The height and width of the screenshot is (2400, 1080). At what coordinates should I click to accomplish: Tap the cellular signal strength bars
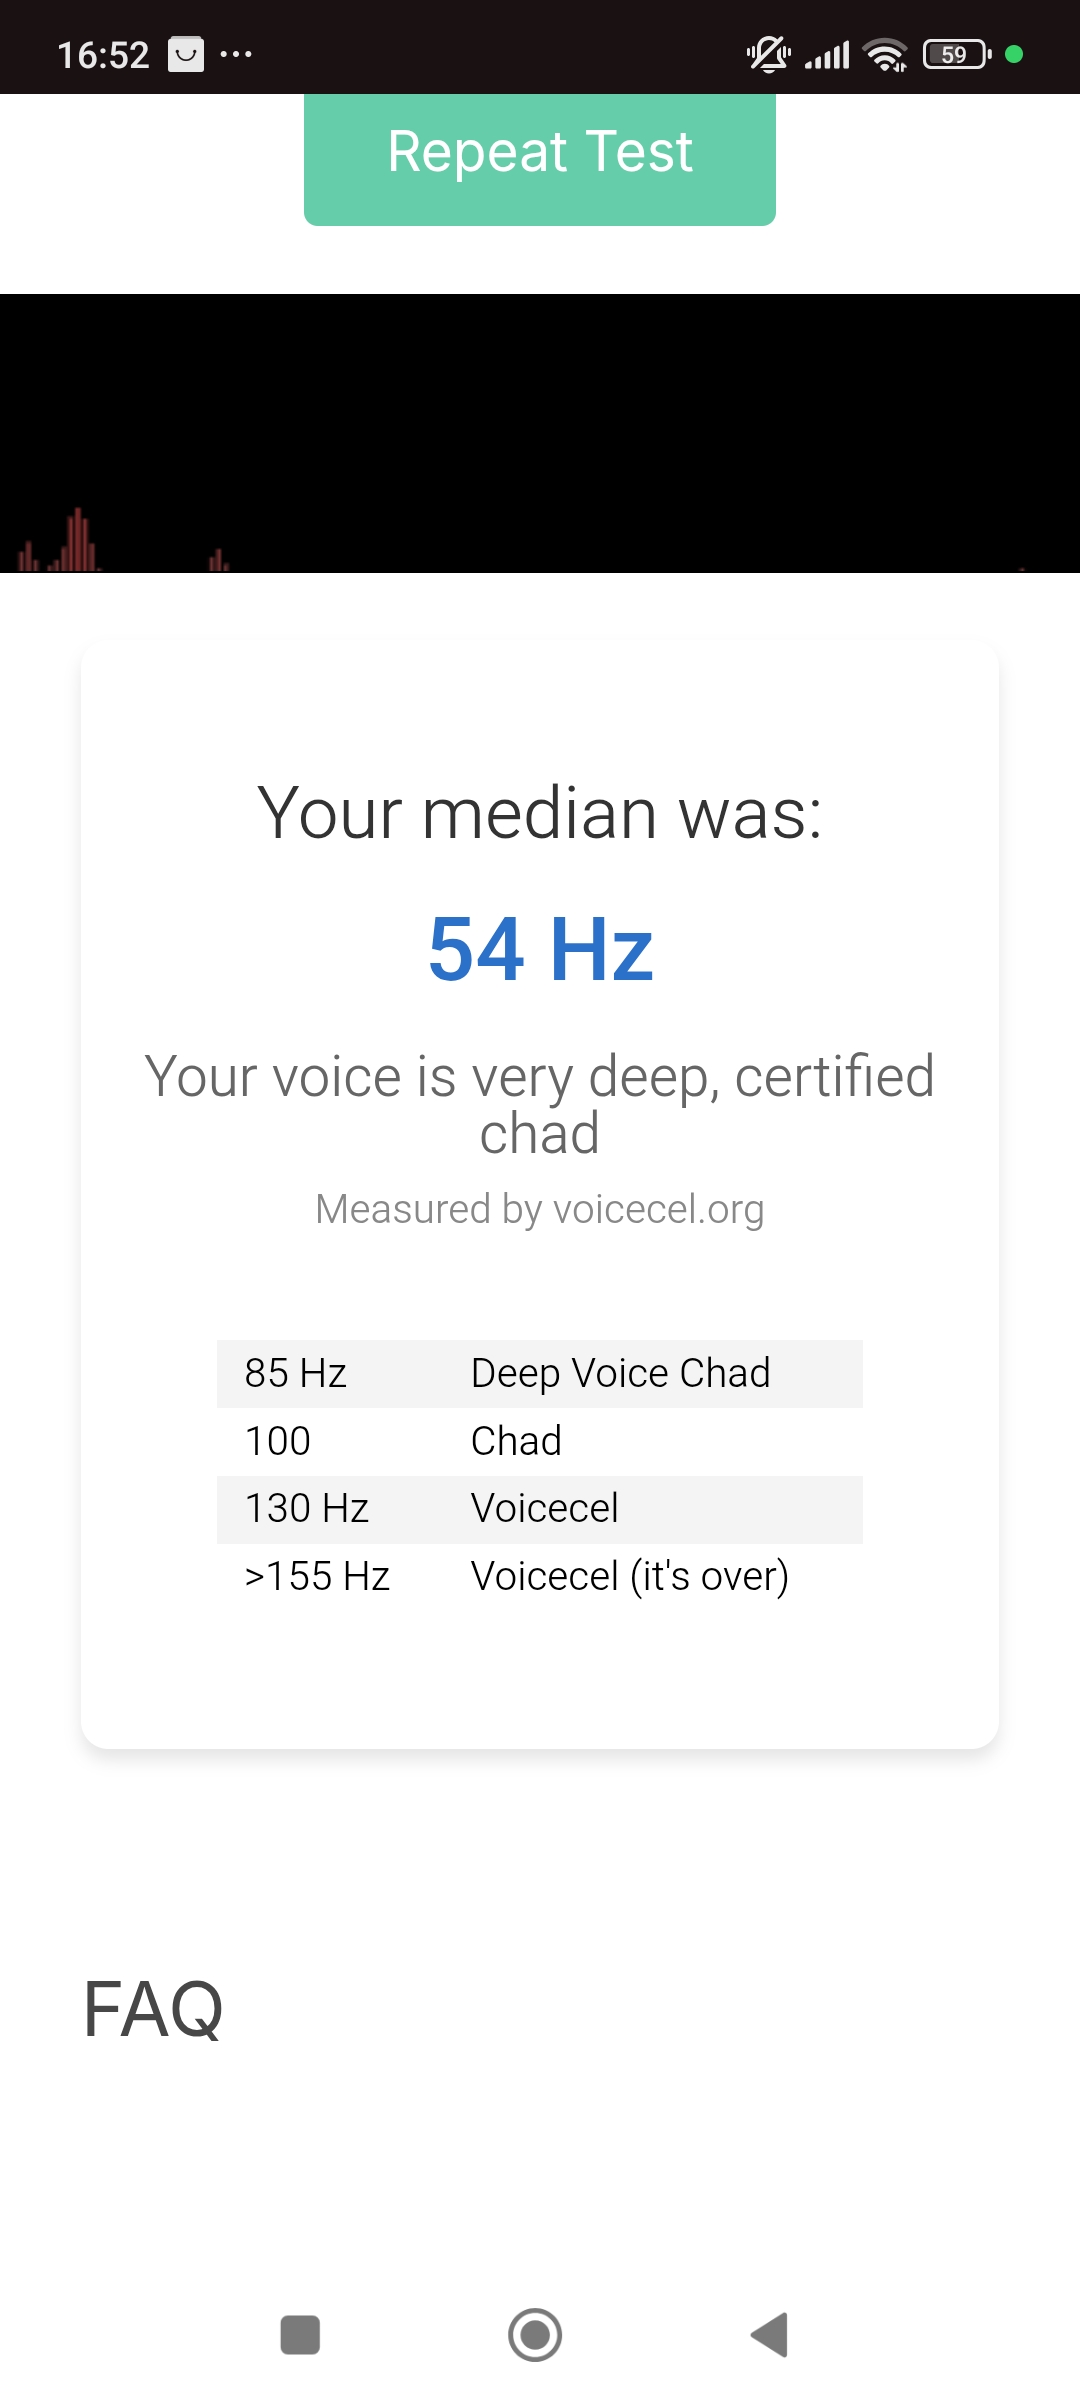click(827, 55)
